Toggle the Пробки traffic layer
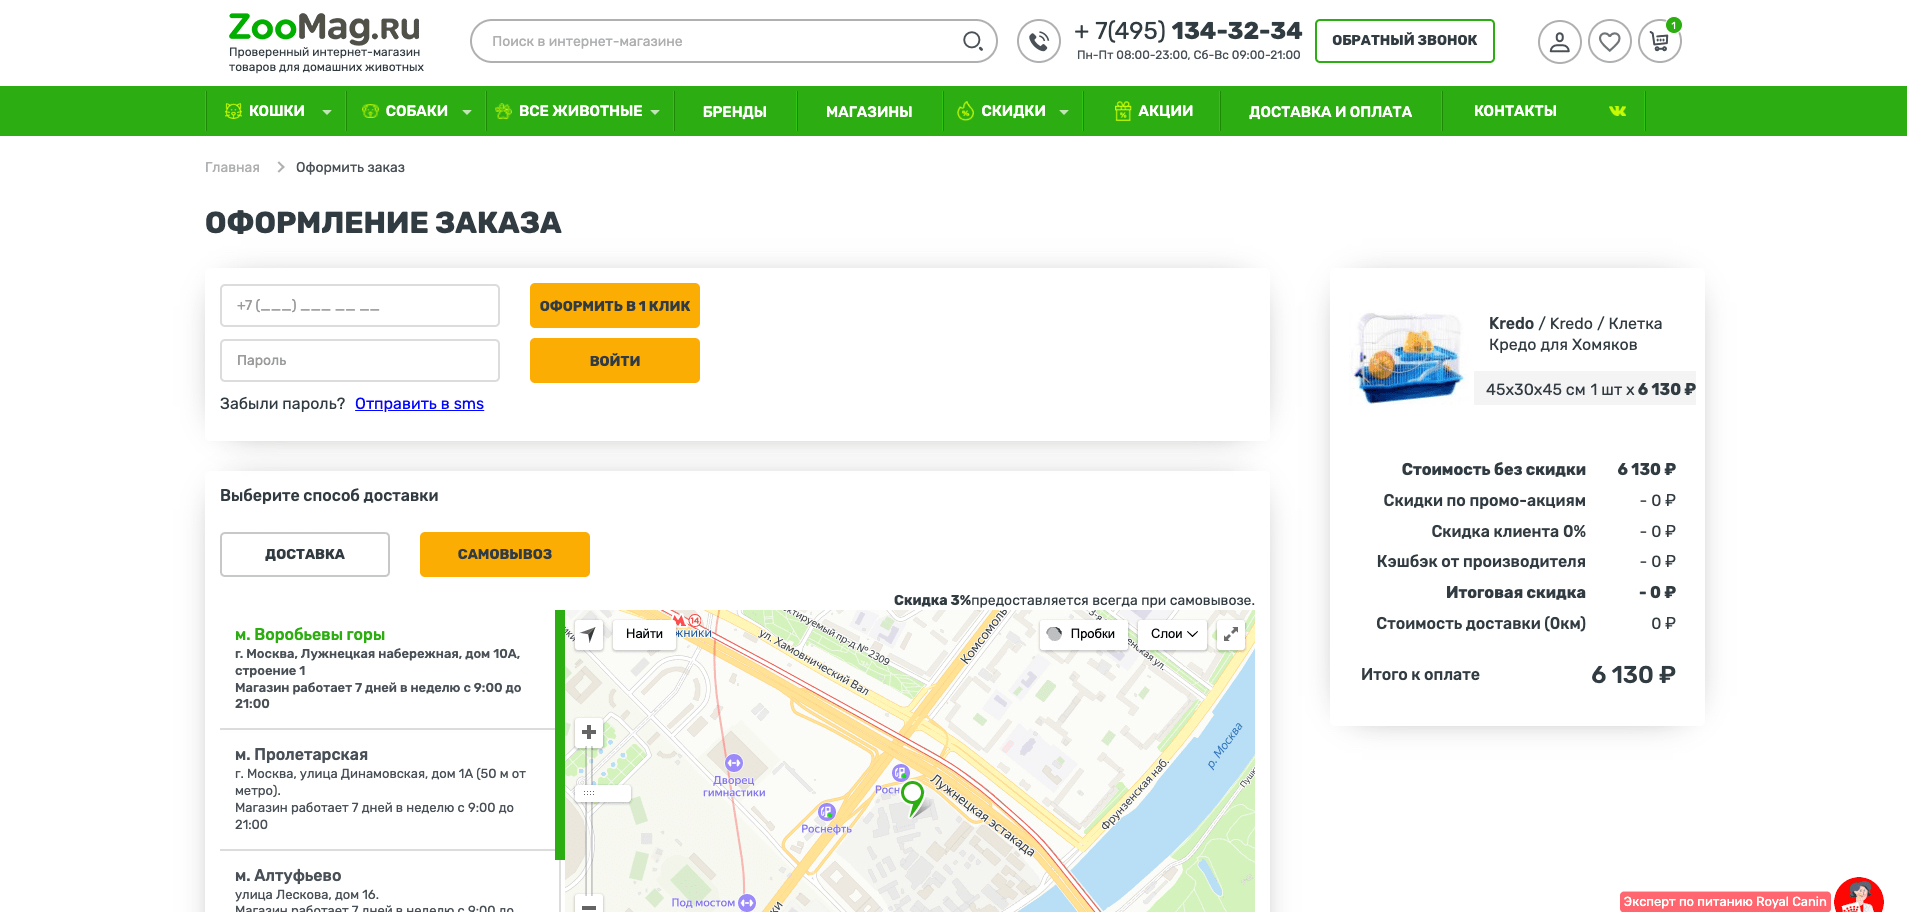Image resolution: width=1907 pixels, height=912 pixels. pyautogui.click(x=1083, y=634)
